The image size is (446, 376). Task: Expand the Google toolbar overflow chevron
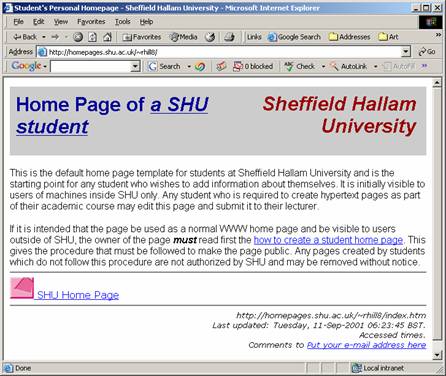tap(424, 66)
